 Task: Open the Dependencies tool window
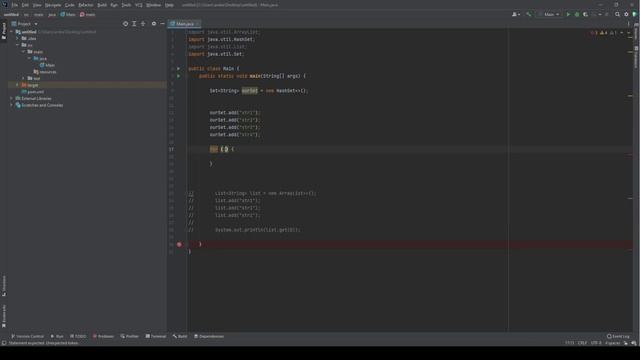tap(209, 336)
